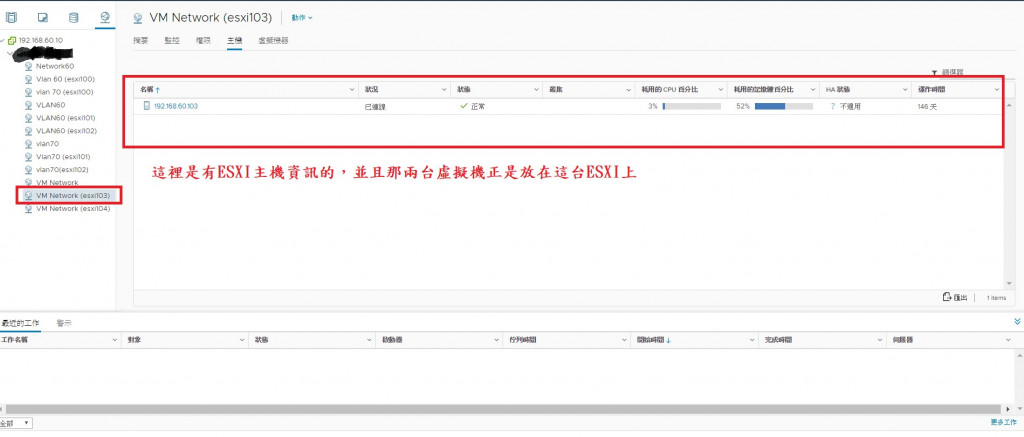Click the VM Network (esxi104) icon
Image resolution: width=1024 pixels, height=437 pixels.
tap(28, 208)
